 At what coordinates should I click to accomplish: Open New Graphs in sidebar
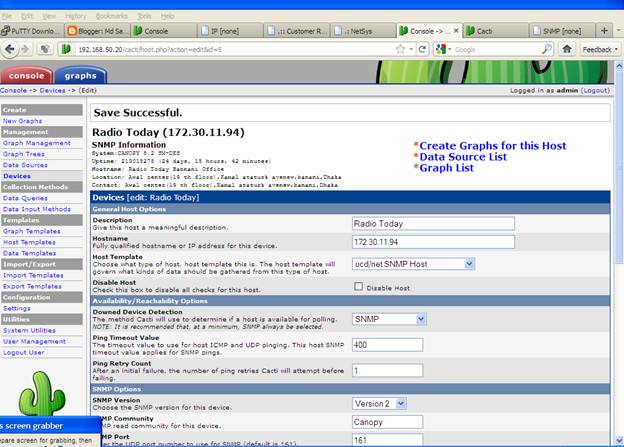click(22, 121)
